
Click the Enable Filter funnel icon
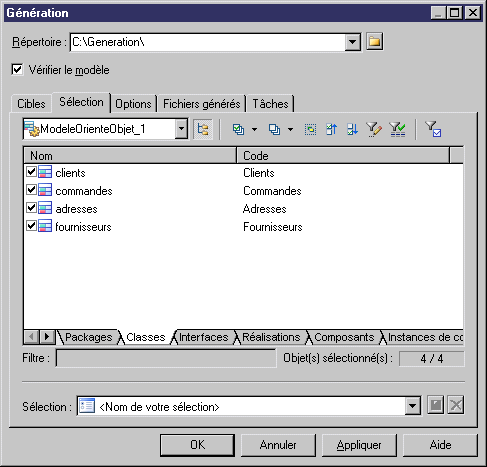click(x=397, y=129)
